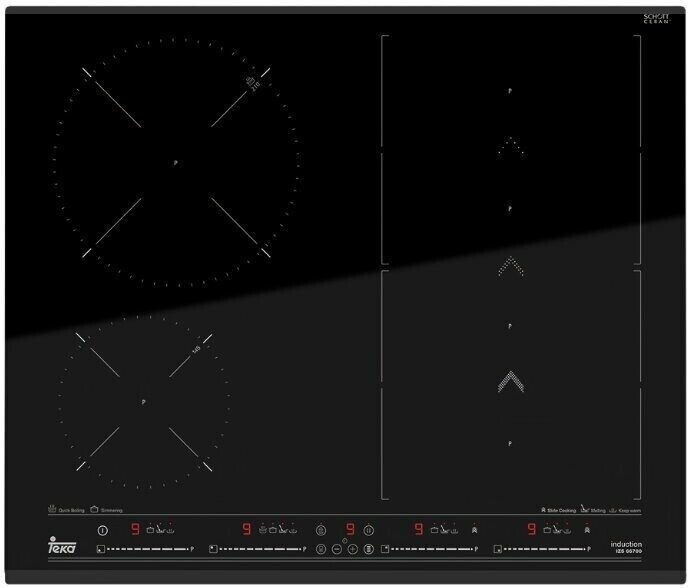
Task: Tap the front-left zone selector square icon
Action: coord(101,549)
